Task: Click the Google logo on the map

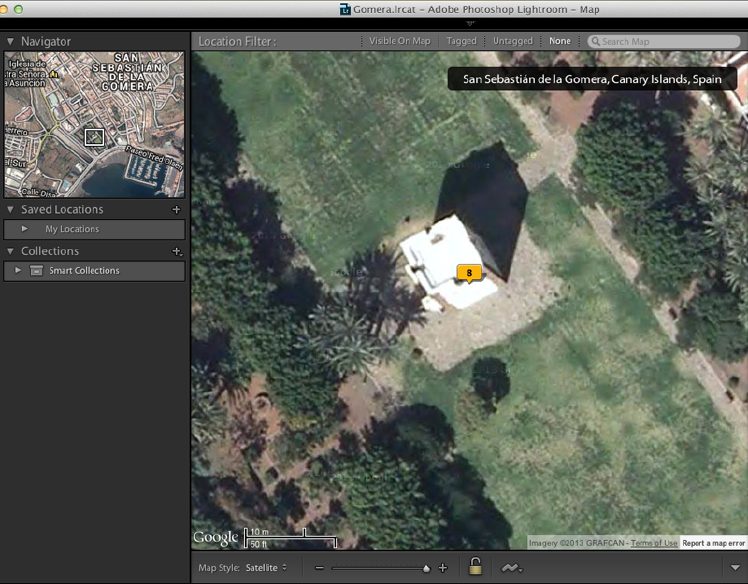Action: pos(216,538)
